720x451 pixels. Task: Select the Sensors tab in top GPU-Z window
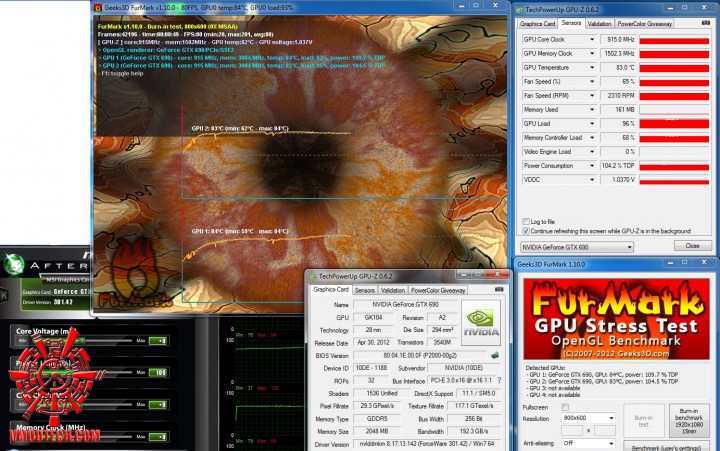(x=571, y=23)
